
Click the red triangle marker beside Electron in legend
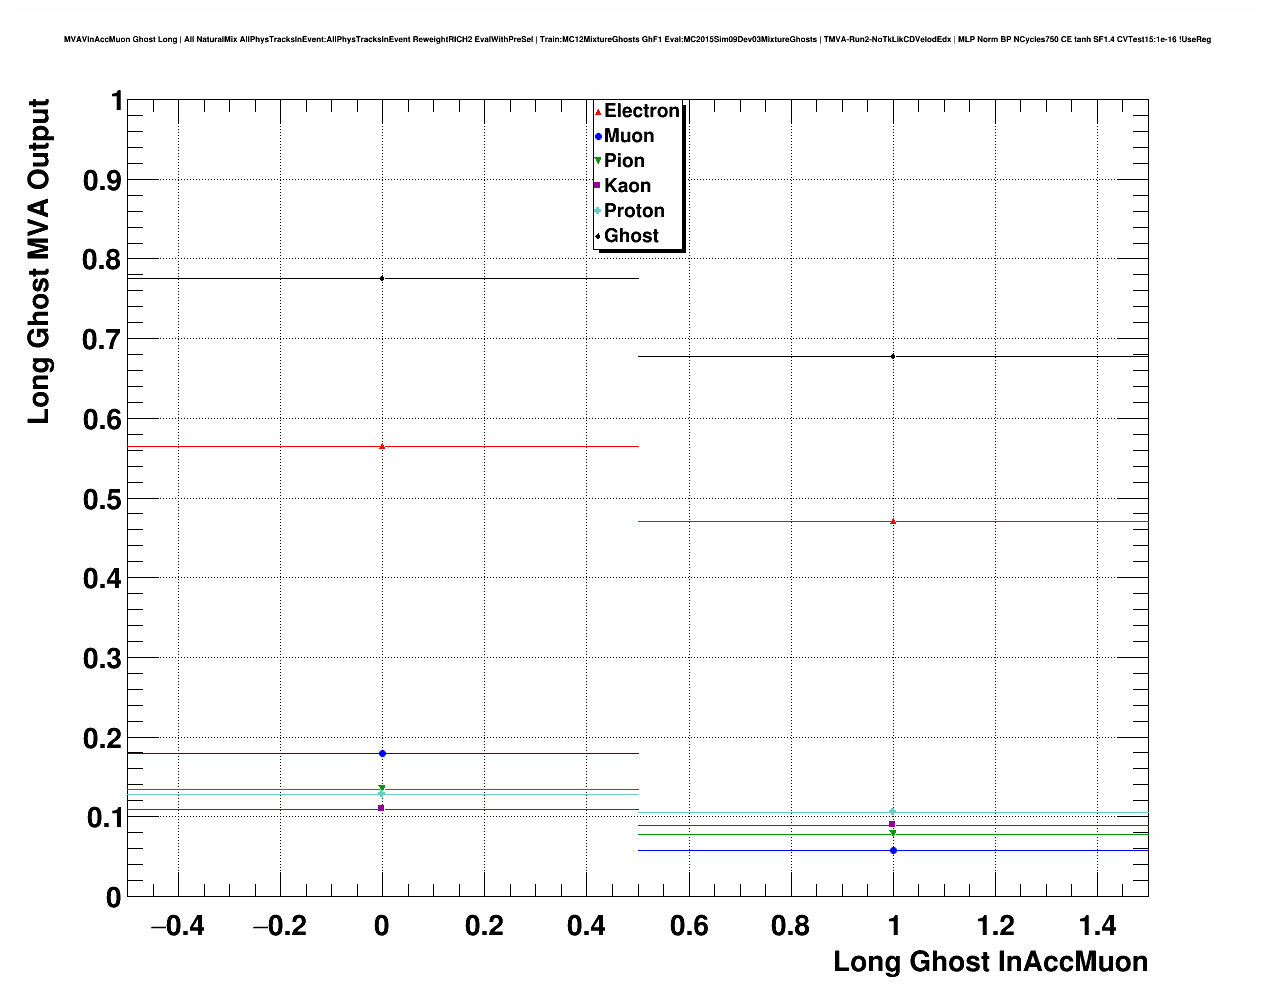[598, 111]
